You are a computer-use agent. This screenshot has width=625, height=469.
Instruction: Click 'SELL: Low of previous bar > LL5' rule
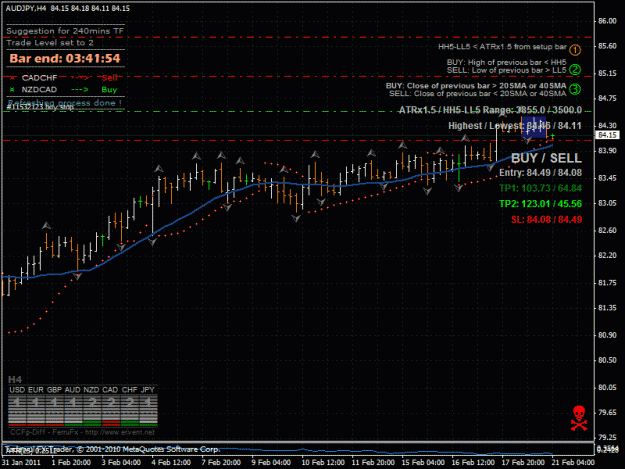tap(506, 71)
